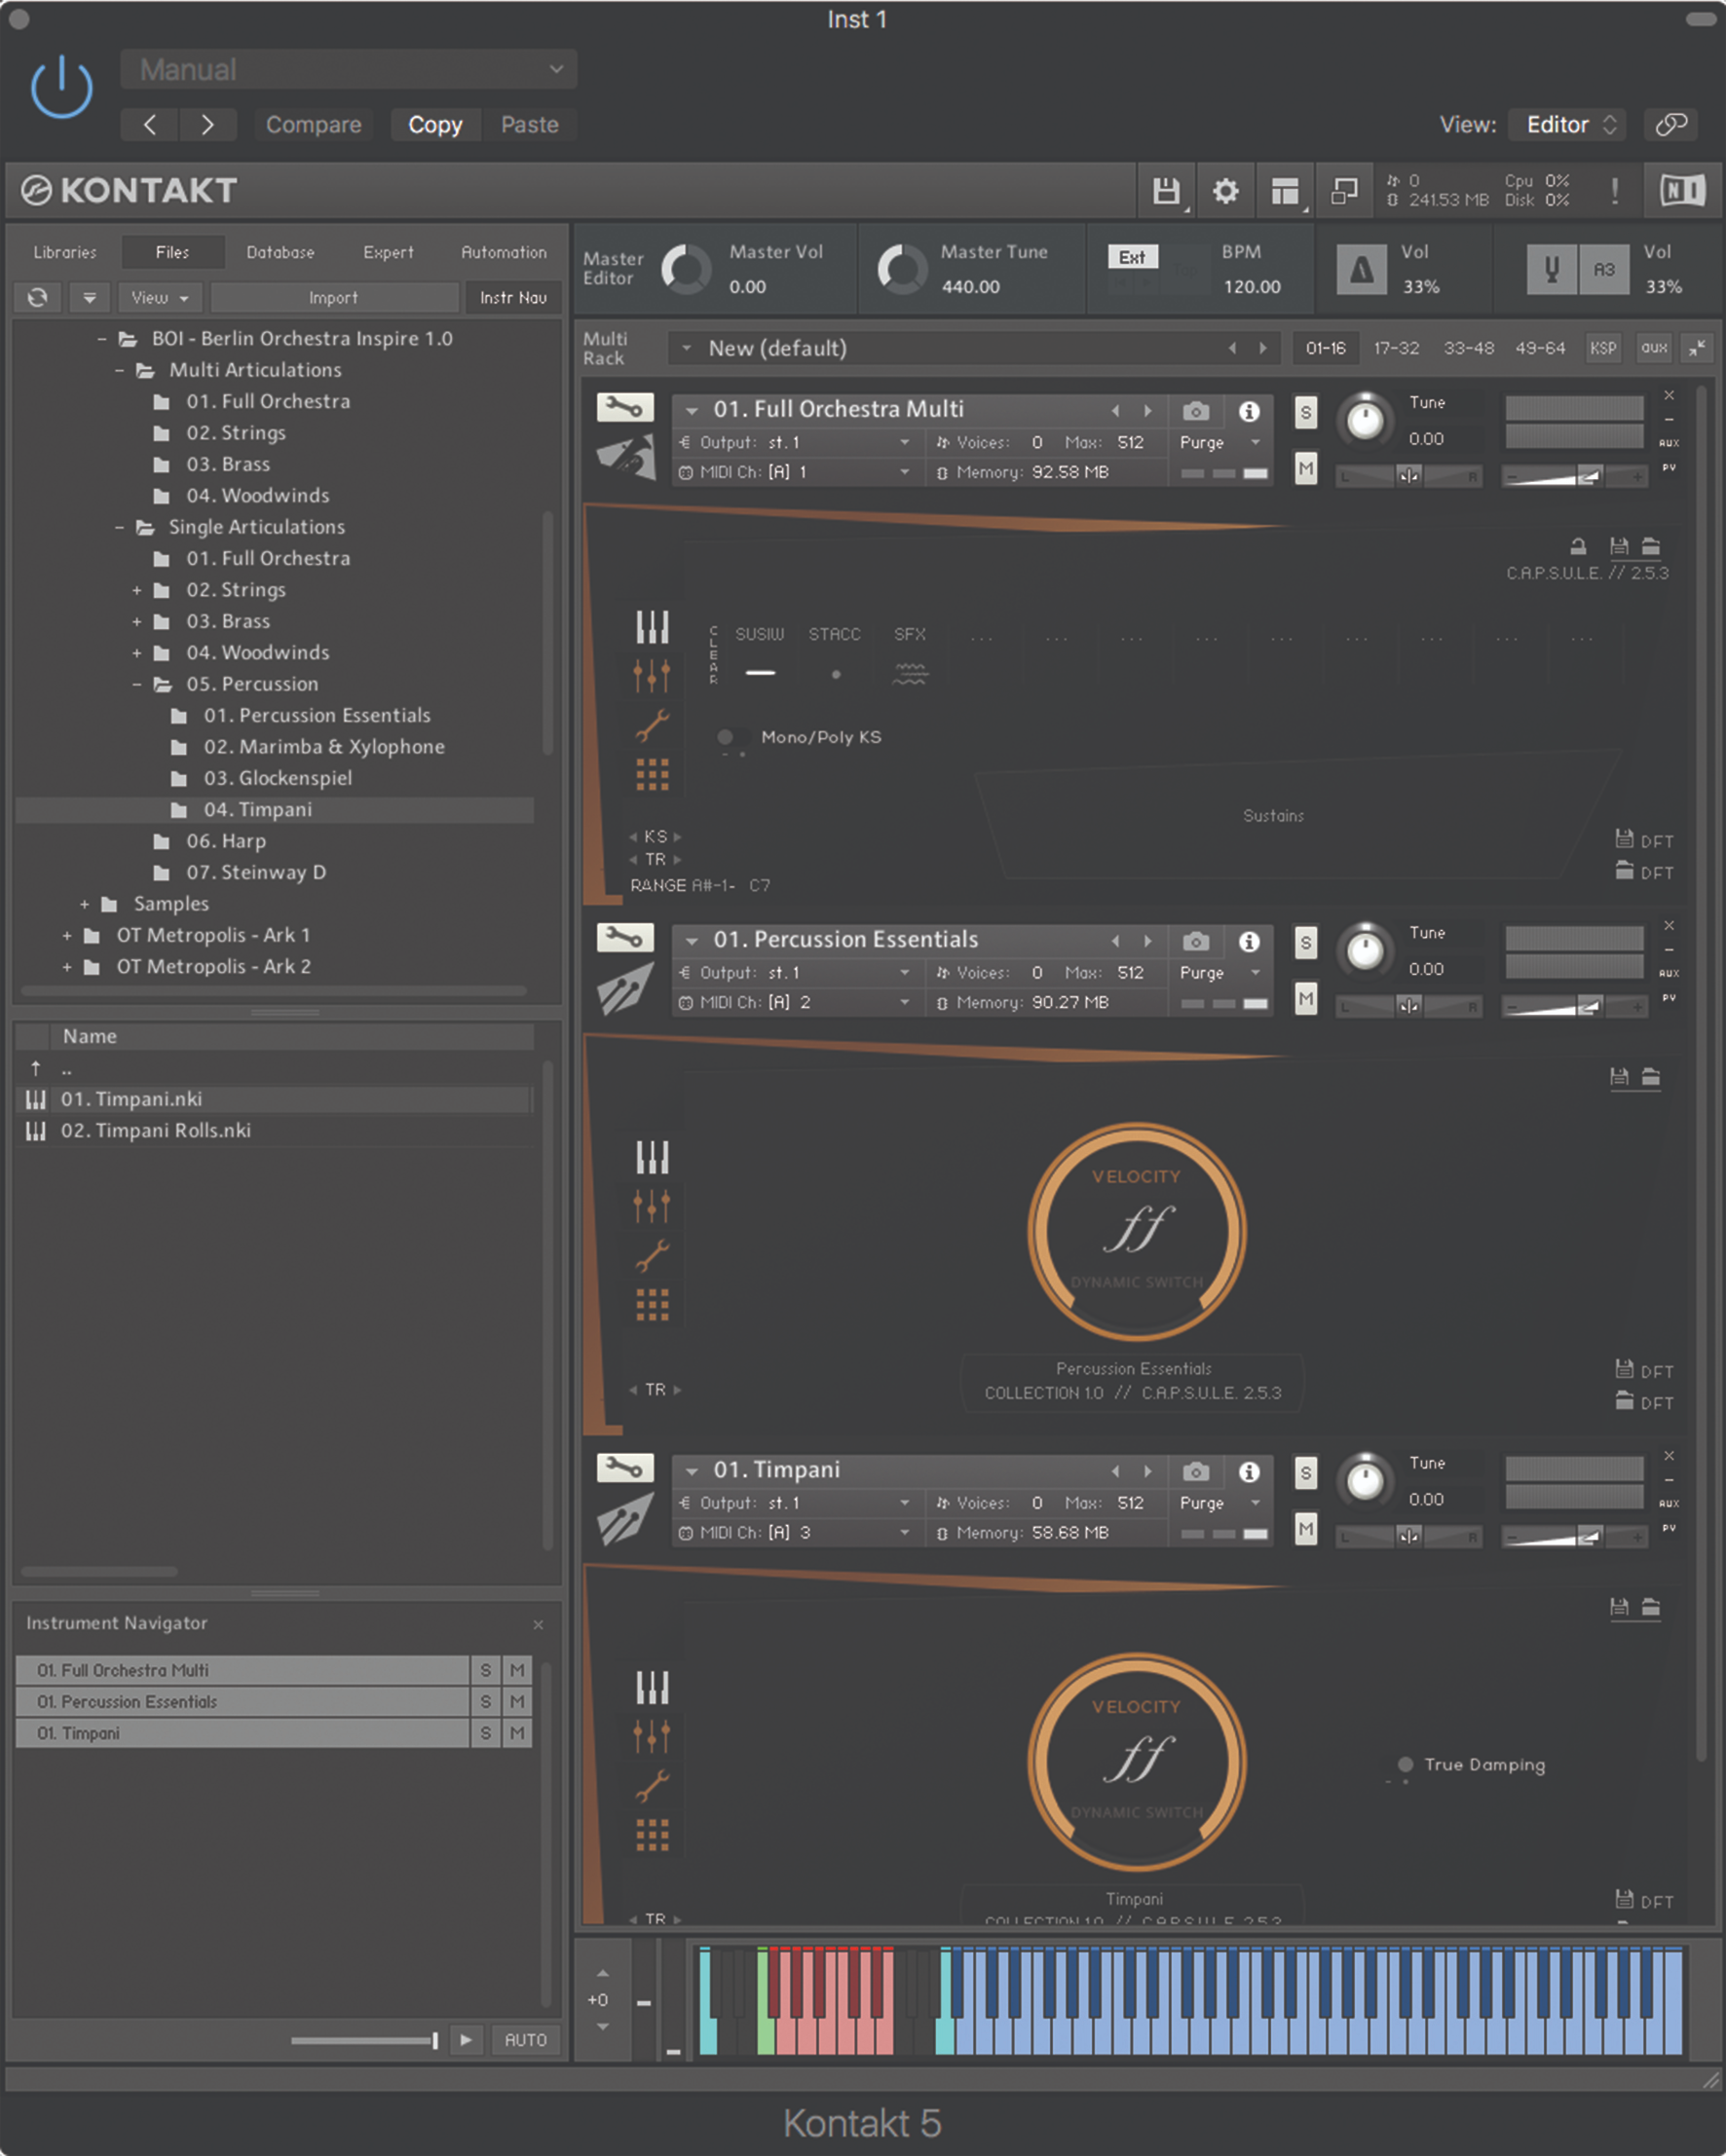Image resolution: width=1726 pixels, height=2156 pixels.
Task: Open the View mode Editor dropdown
Action: [1568, 125]
